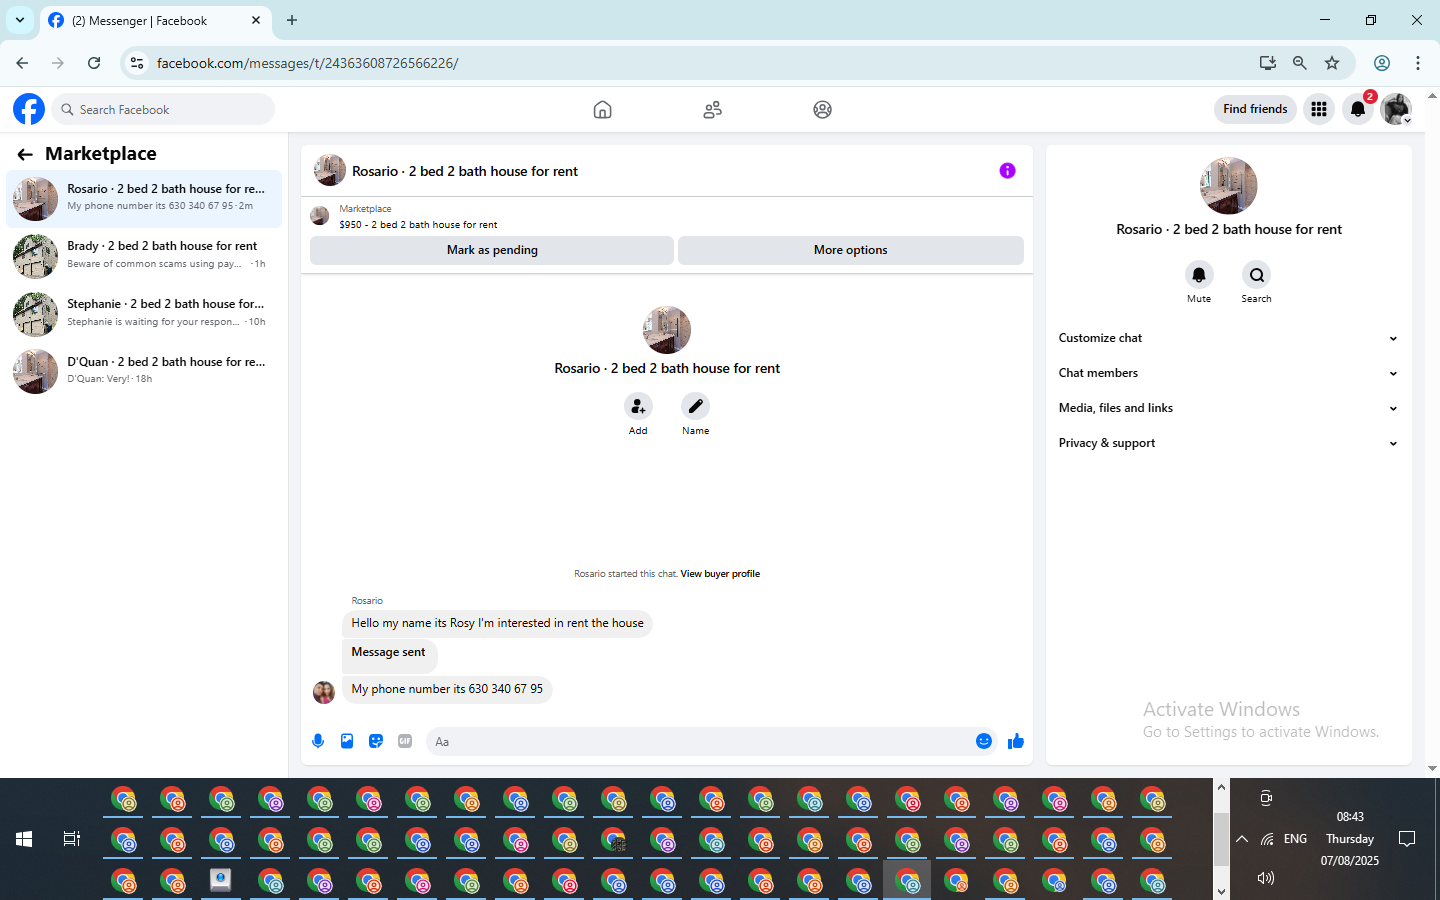
Task: Go back with the browser back arrow
Action: tap(22, 63)
